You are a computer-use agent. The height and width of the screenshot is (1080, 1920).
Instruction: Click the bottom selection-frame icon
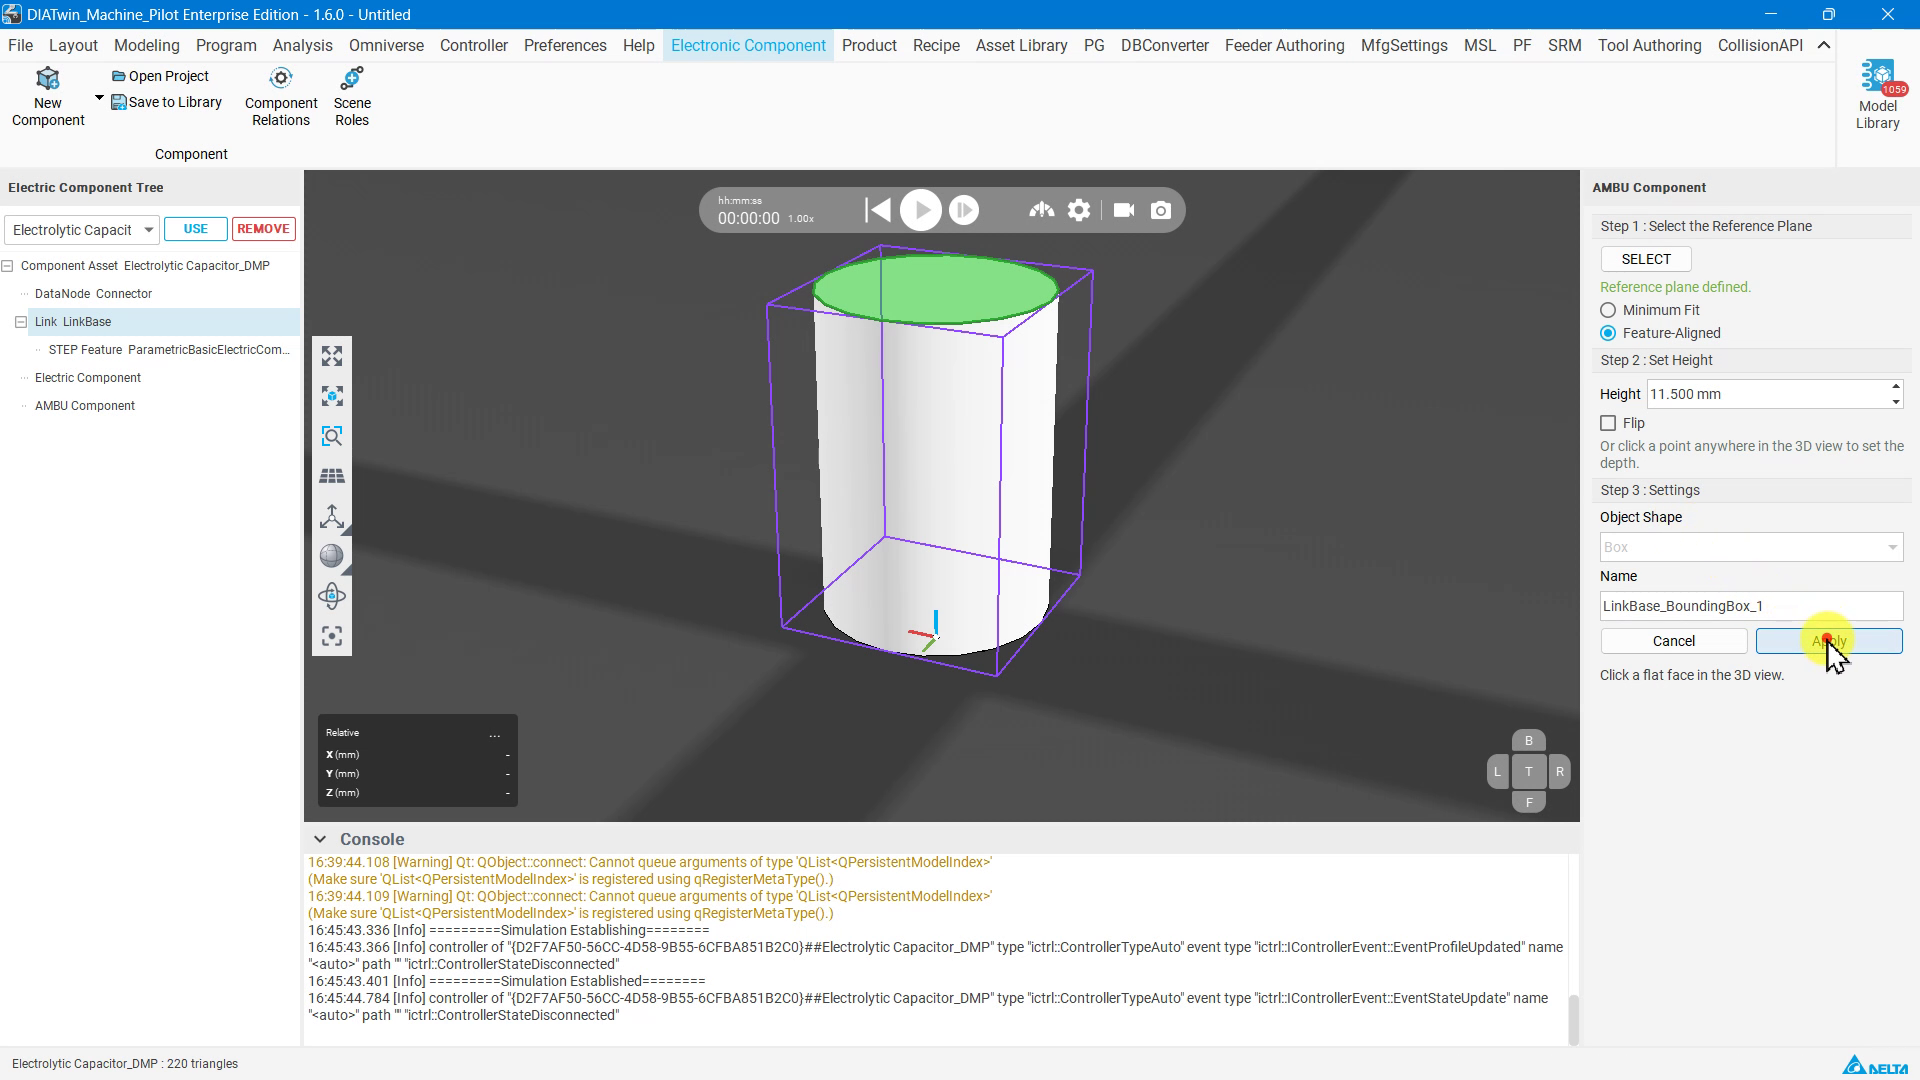pyautogui.click(x=332, y=636)
